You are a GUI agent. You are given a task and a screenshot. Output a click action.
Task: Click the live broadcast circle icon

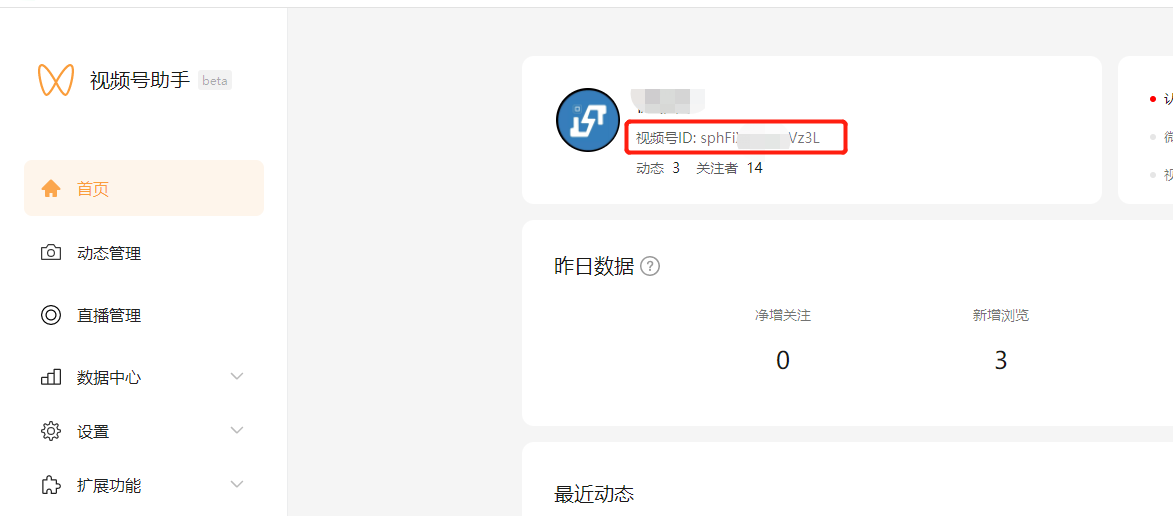point(51,315)
